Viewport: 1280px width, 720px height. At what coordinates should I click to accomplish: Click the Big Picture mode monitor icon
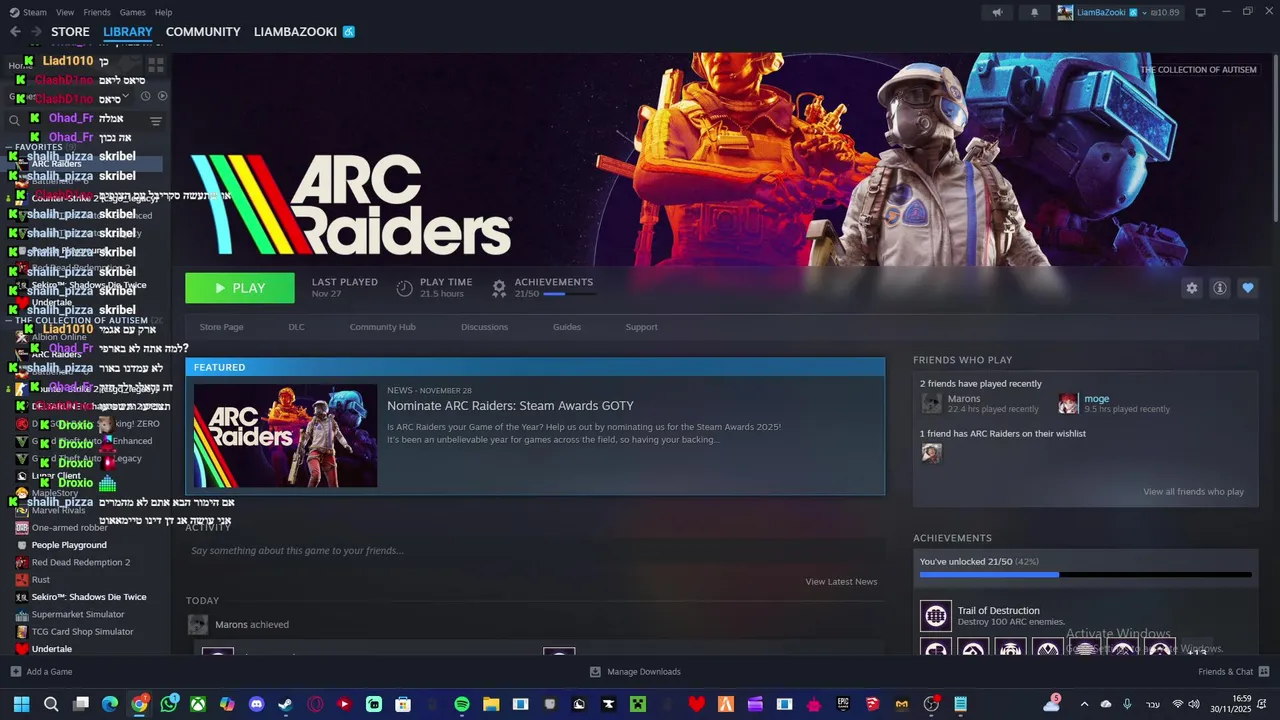coord(1200,12)
